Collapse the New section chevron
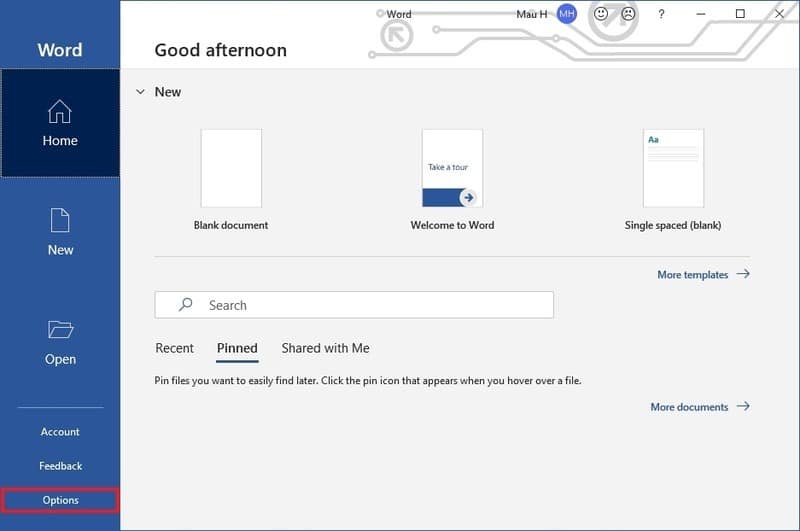 (x=140, y=92)
